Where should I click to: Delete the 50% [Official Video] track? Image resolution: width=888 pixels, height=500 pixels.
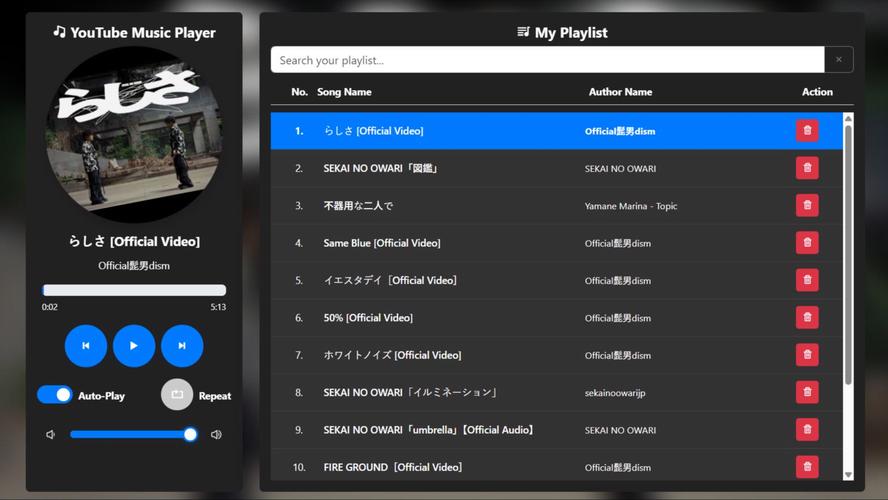pyautogui.click(x=807, y=318)
